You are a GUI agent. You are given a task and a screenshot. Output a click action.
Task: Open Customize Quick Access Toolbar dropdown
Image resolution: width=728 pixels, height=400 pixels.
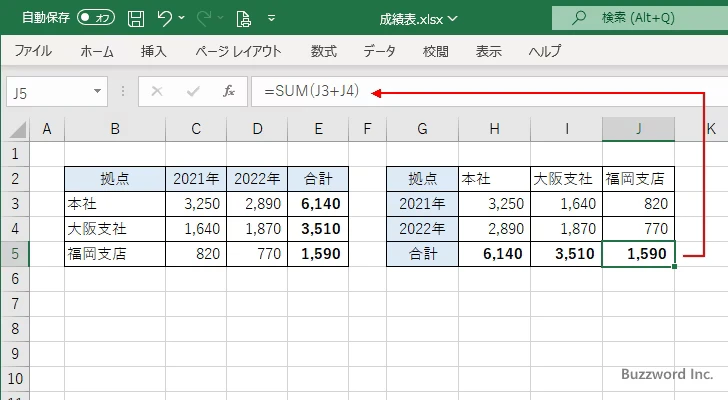click(x=272, y=19)
